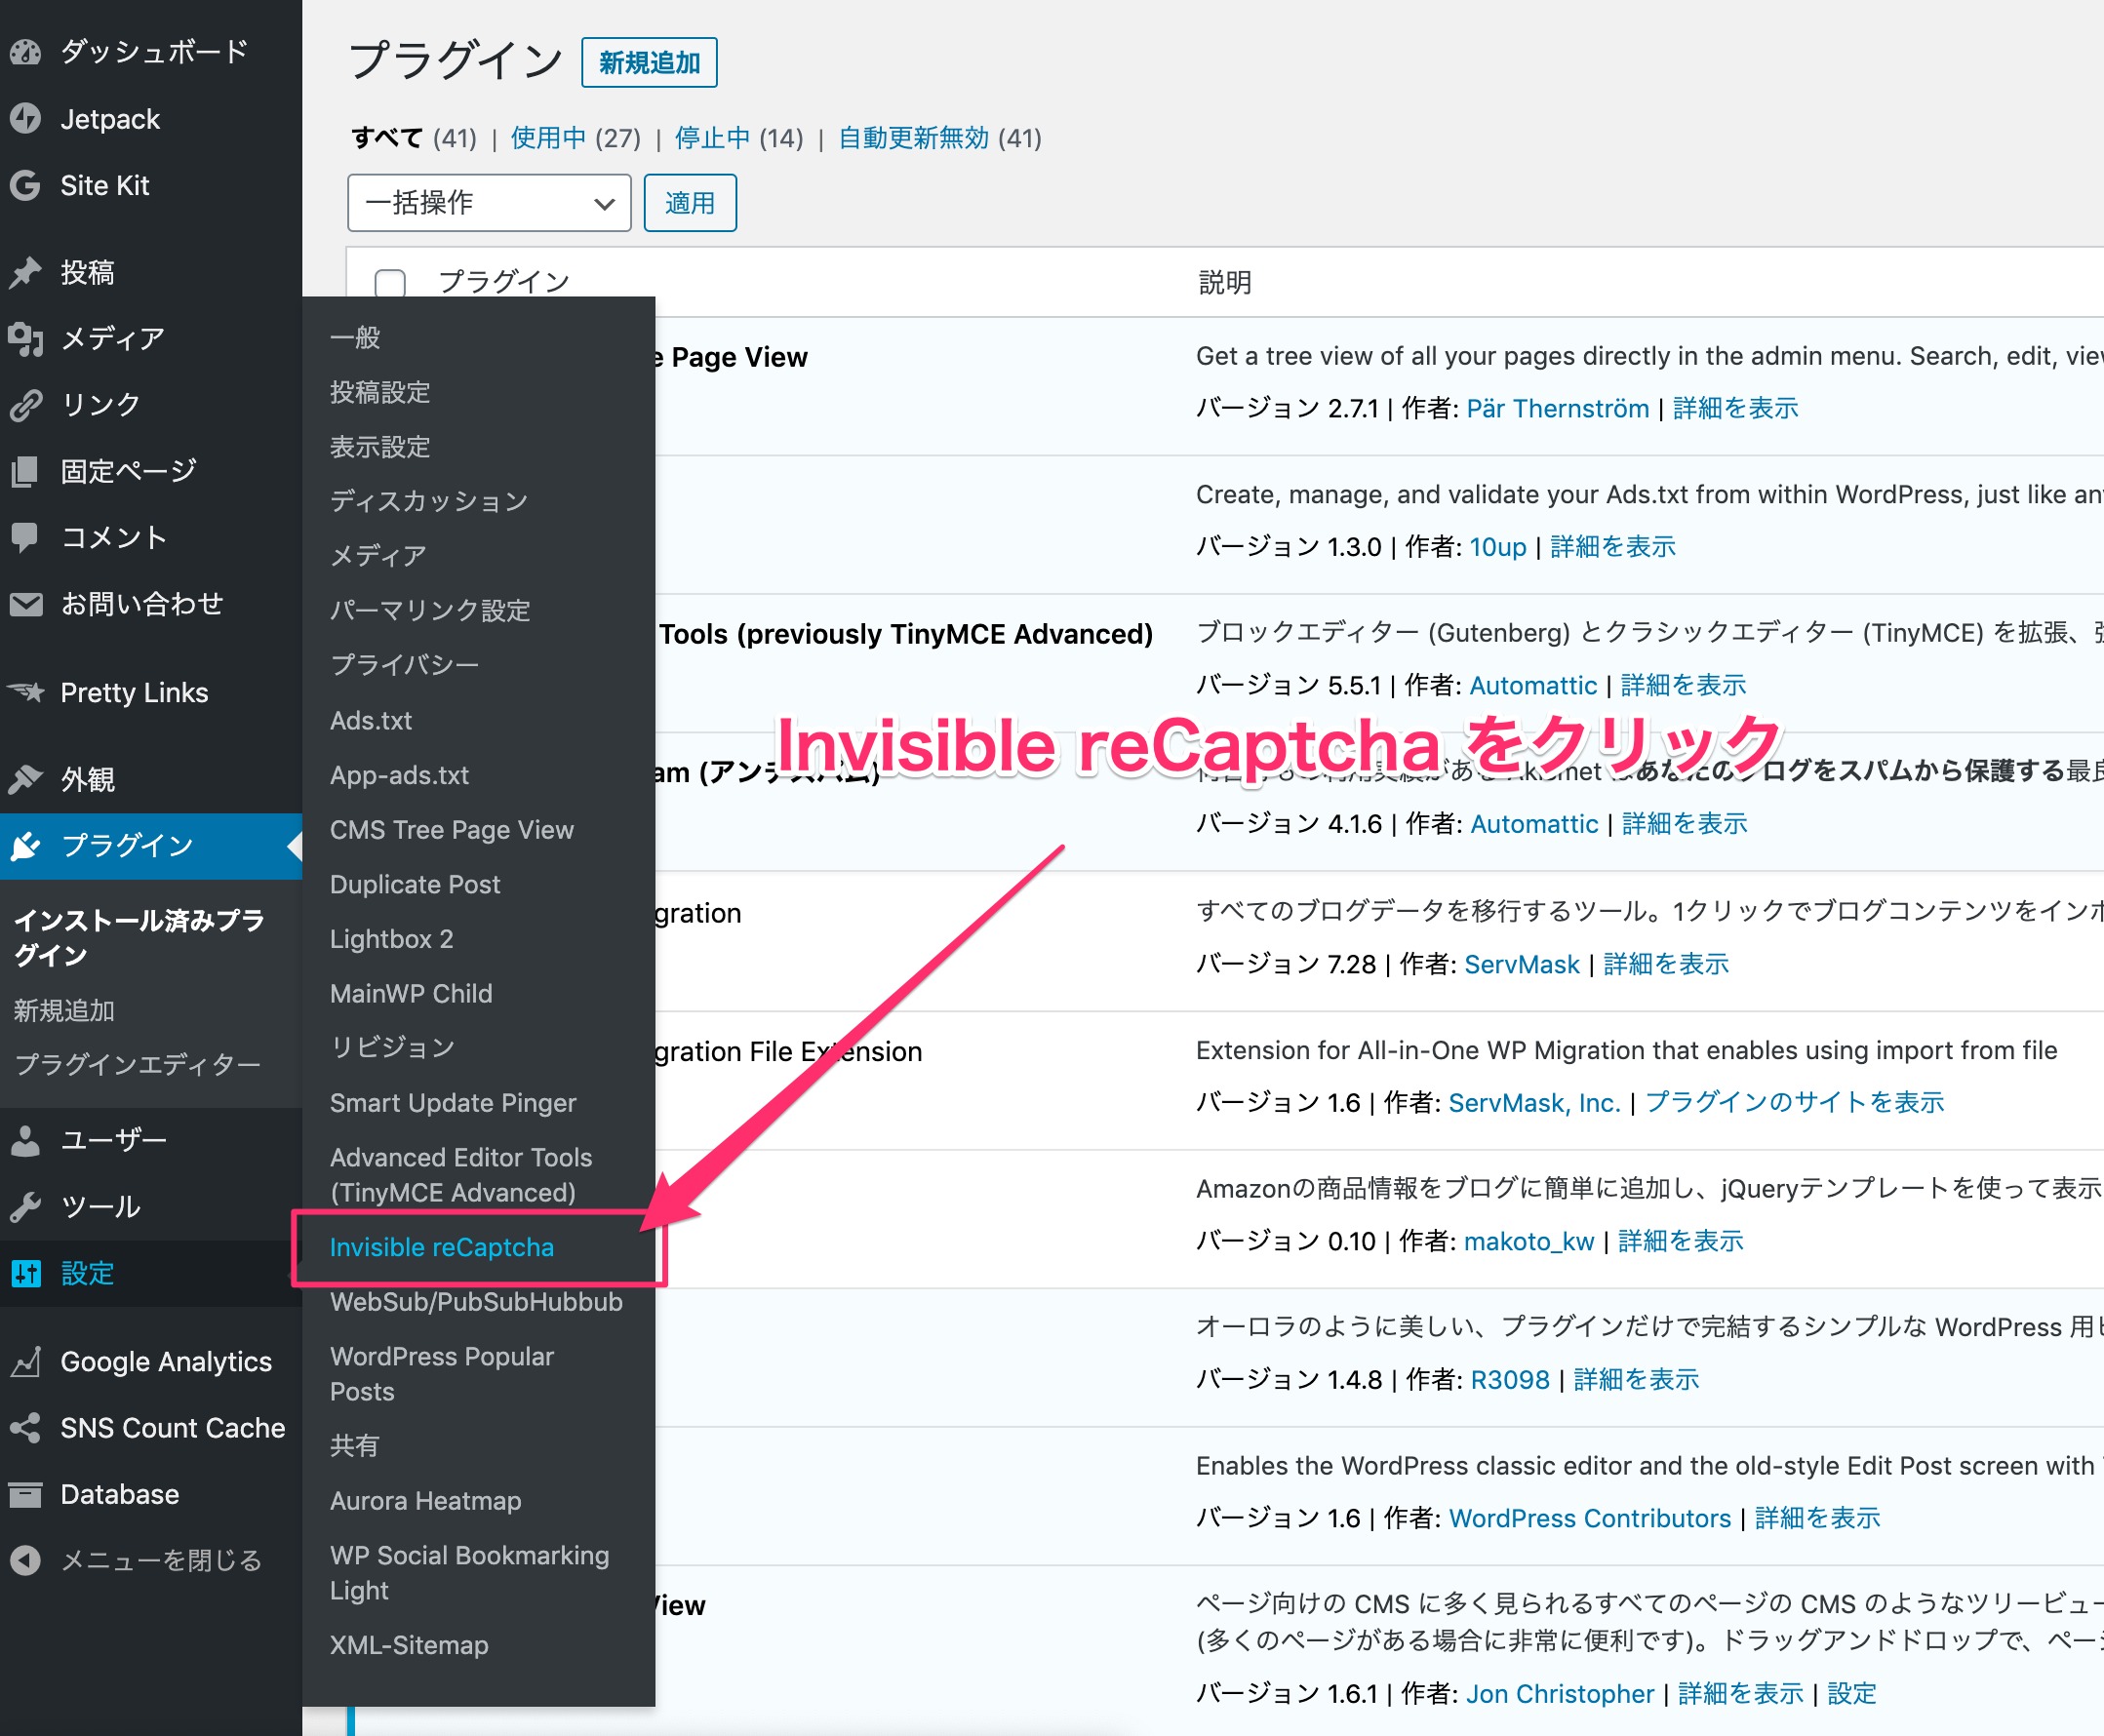Image resolution: width=2104 pixels, height=1736 pixels.
Task: Click the ユーザー person icon
Action: pyautogui.click(x=26, y=1140)
